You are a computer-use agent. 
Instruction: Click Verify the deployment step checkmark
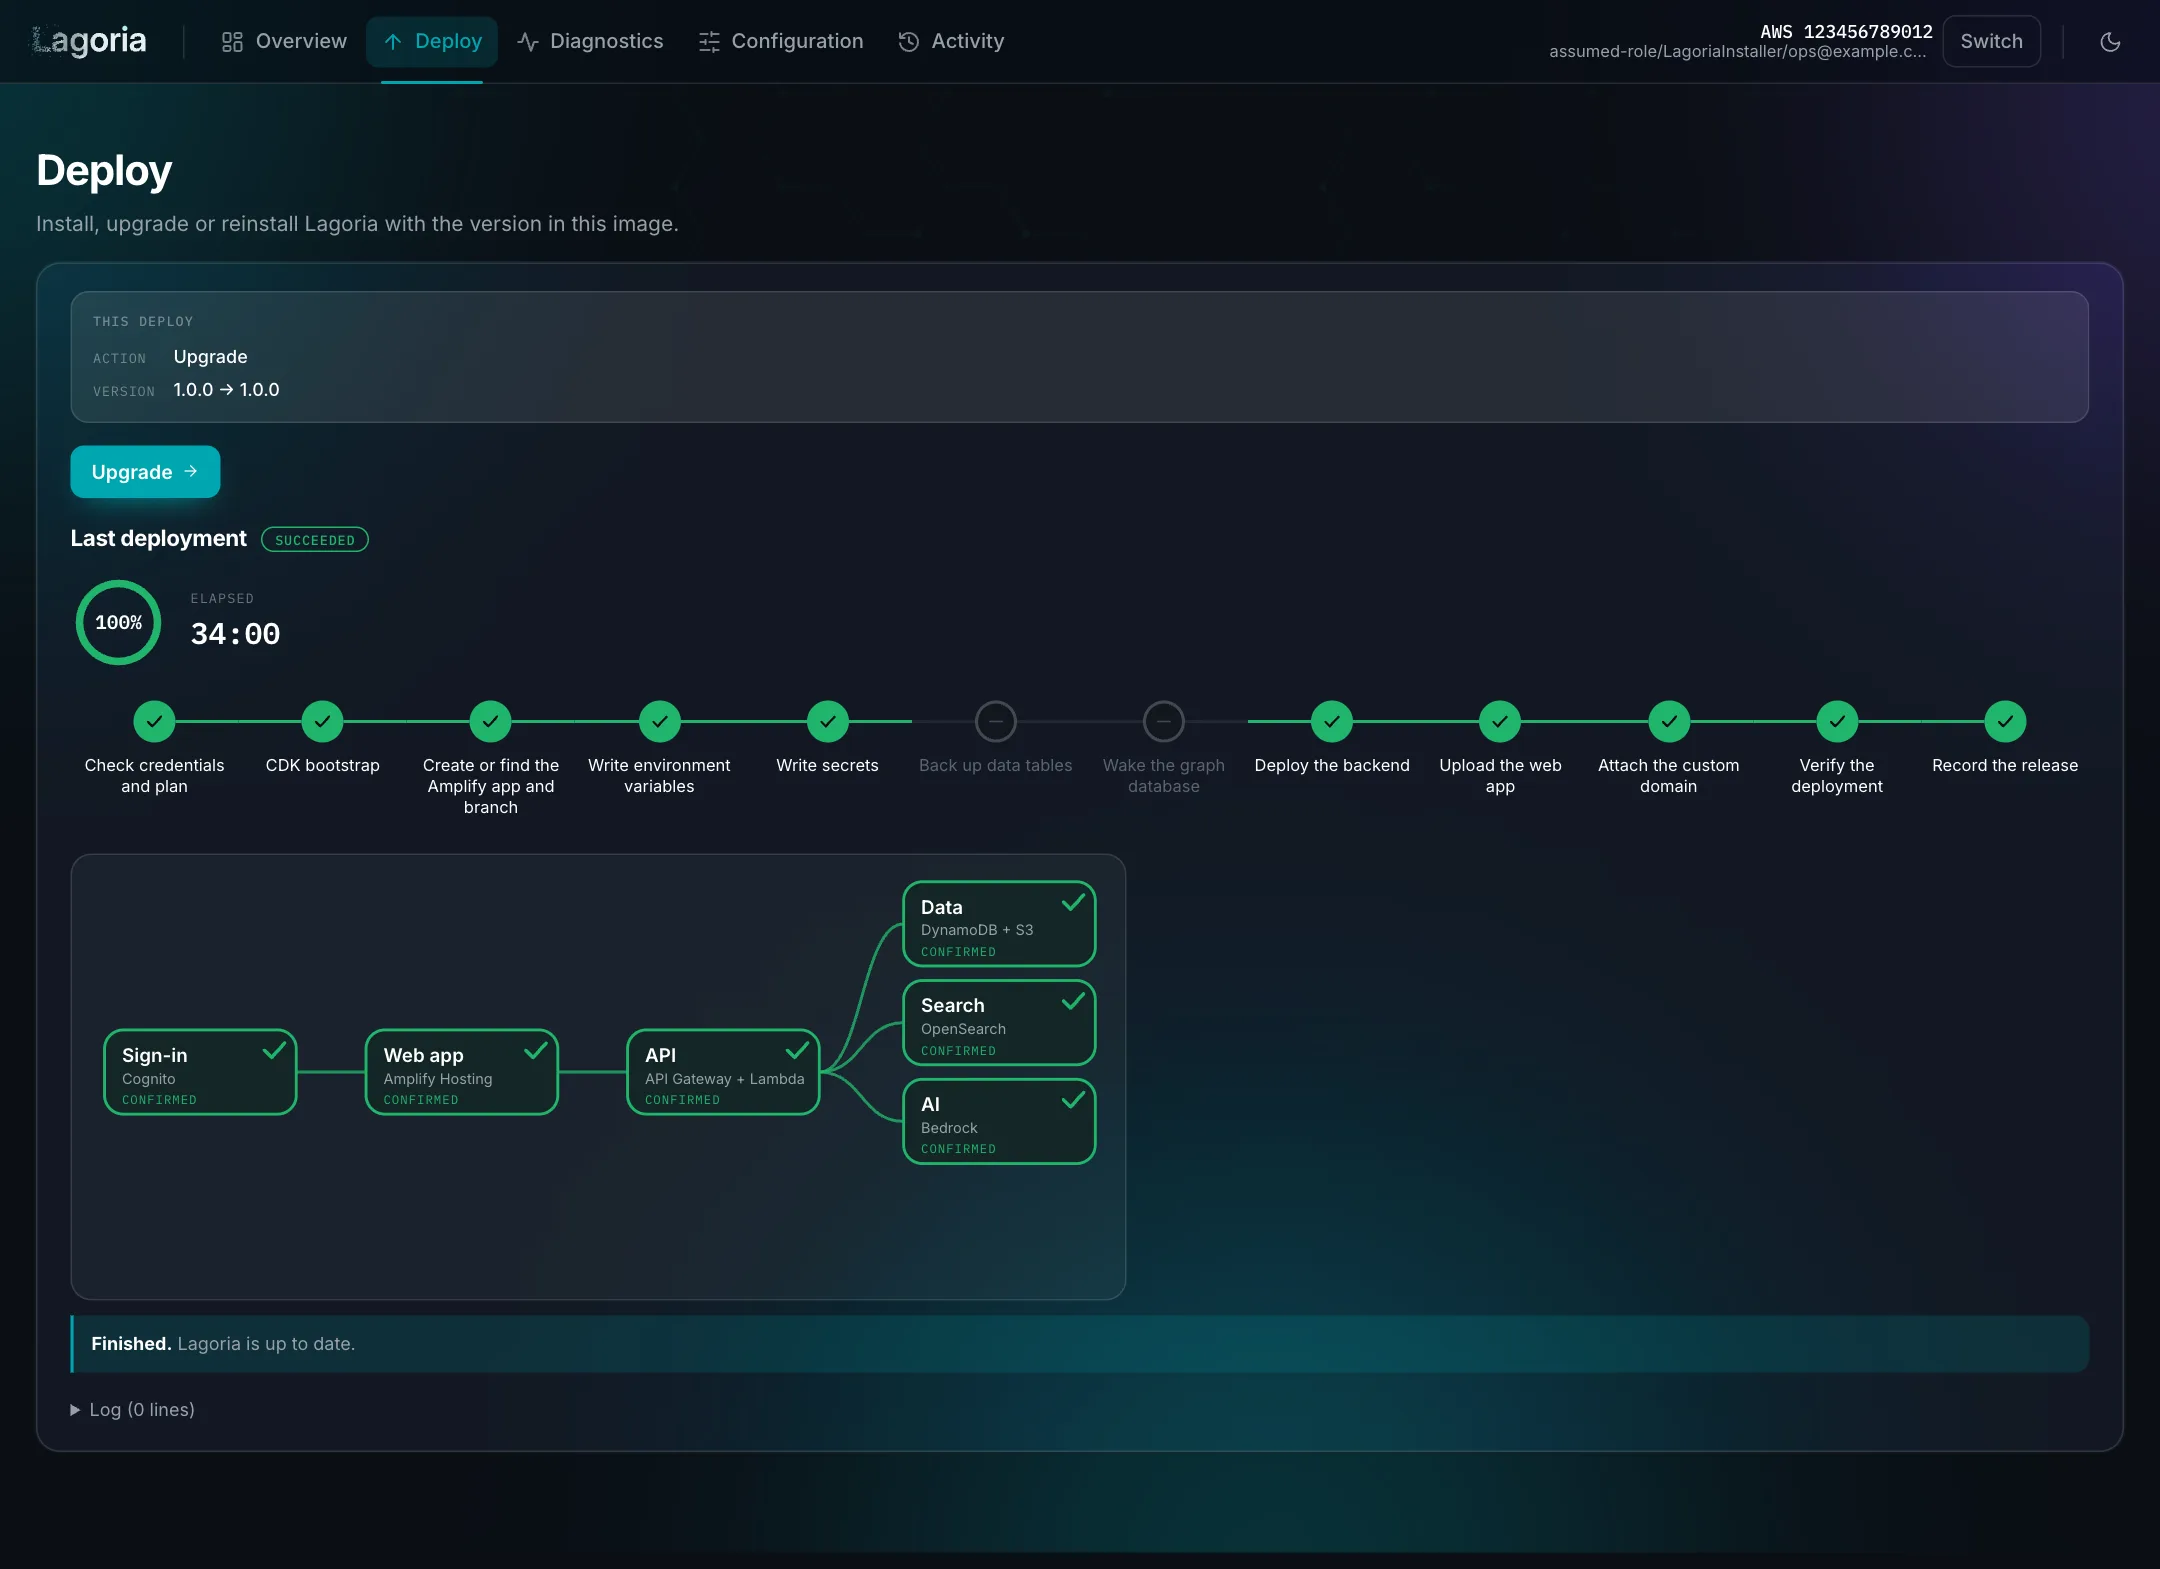coord(1837,721)
